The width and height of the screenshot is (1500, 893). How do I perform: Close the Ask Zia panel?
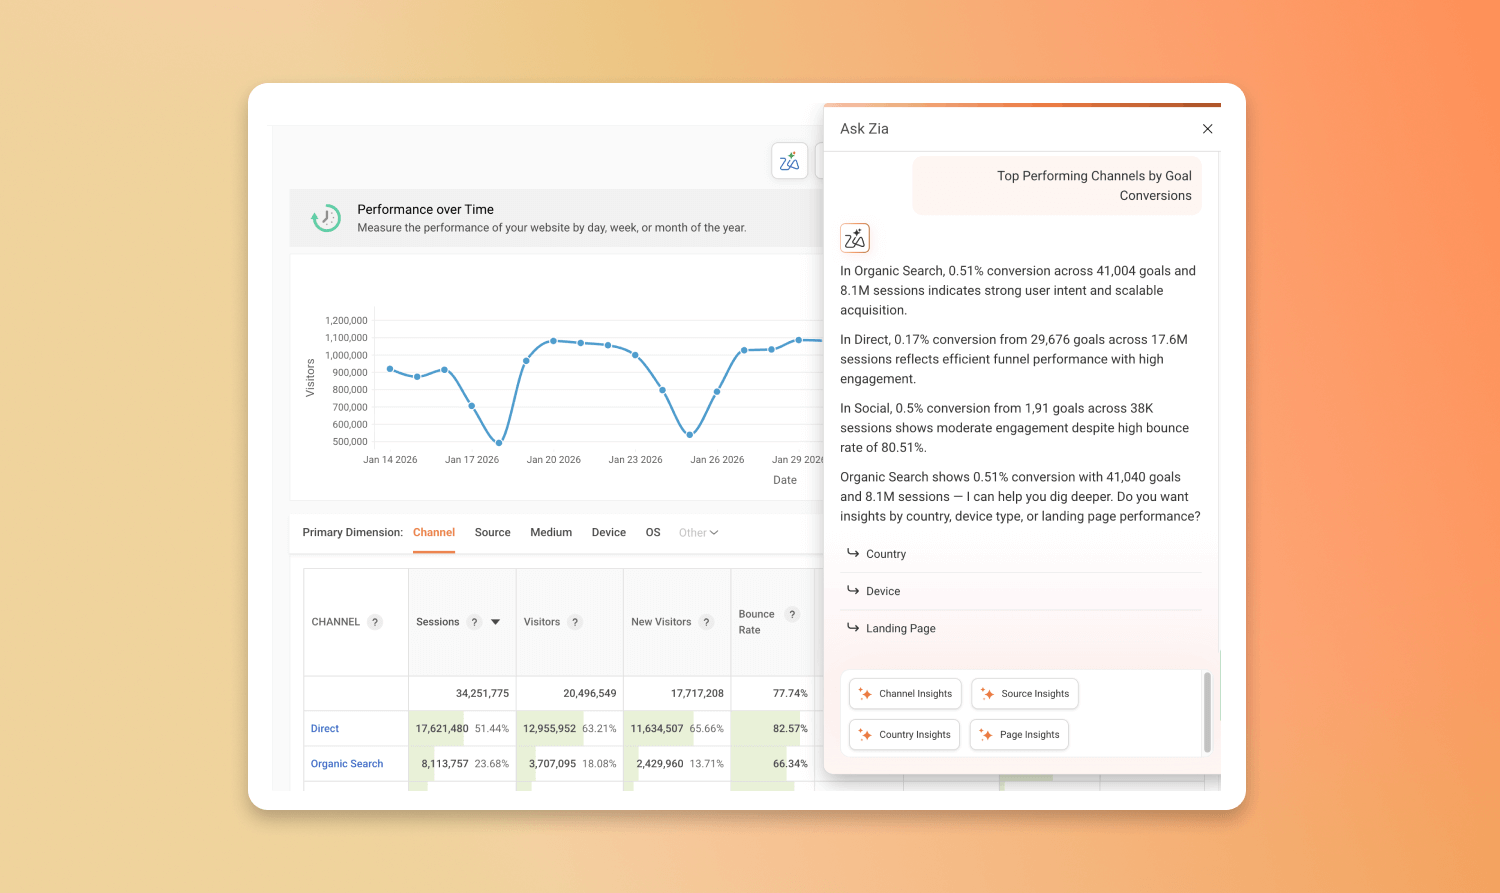pos(1207,129)
